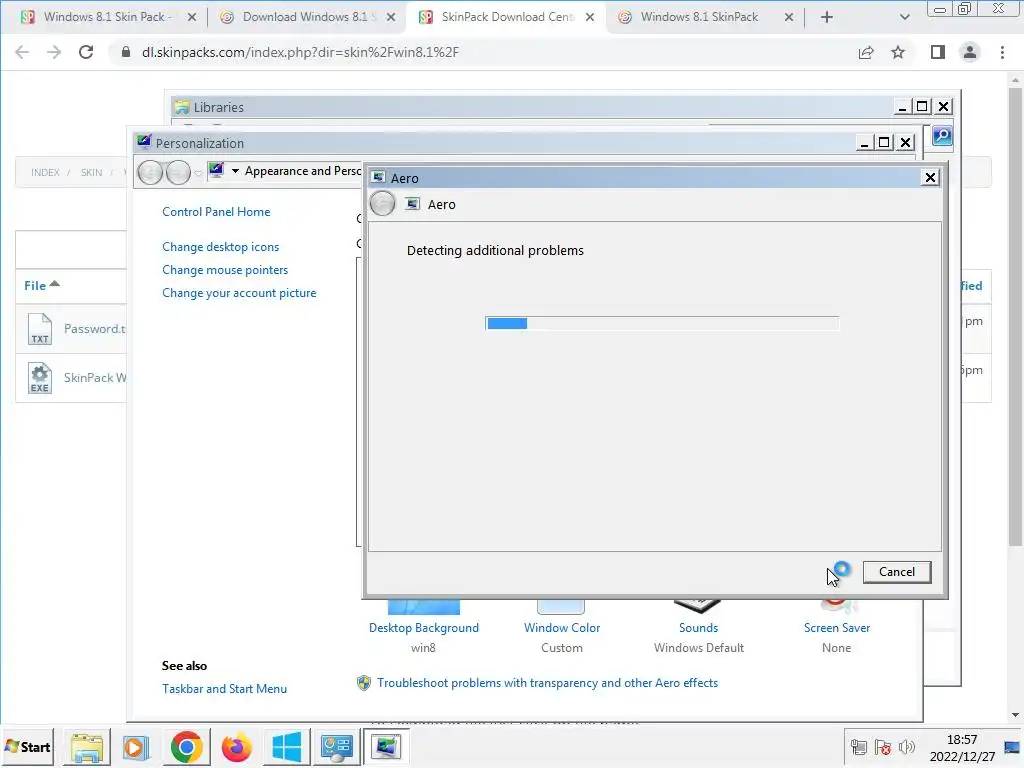Click the Aero troubleshooter progress bar
Viewport: 1024px width, 768px height.
(662, 323)
